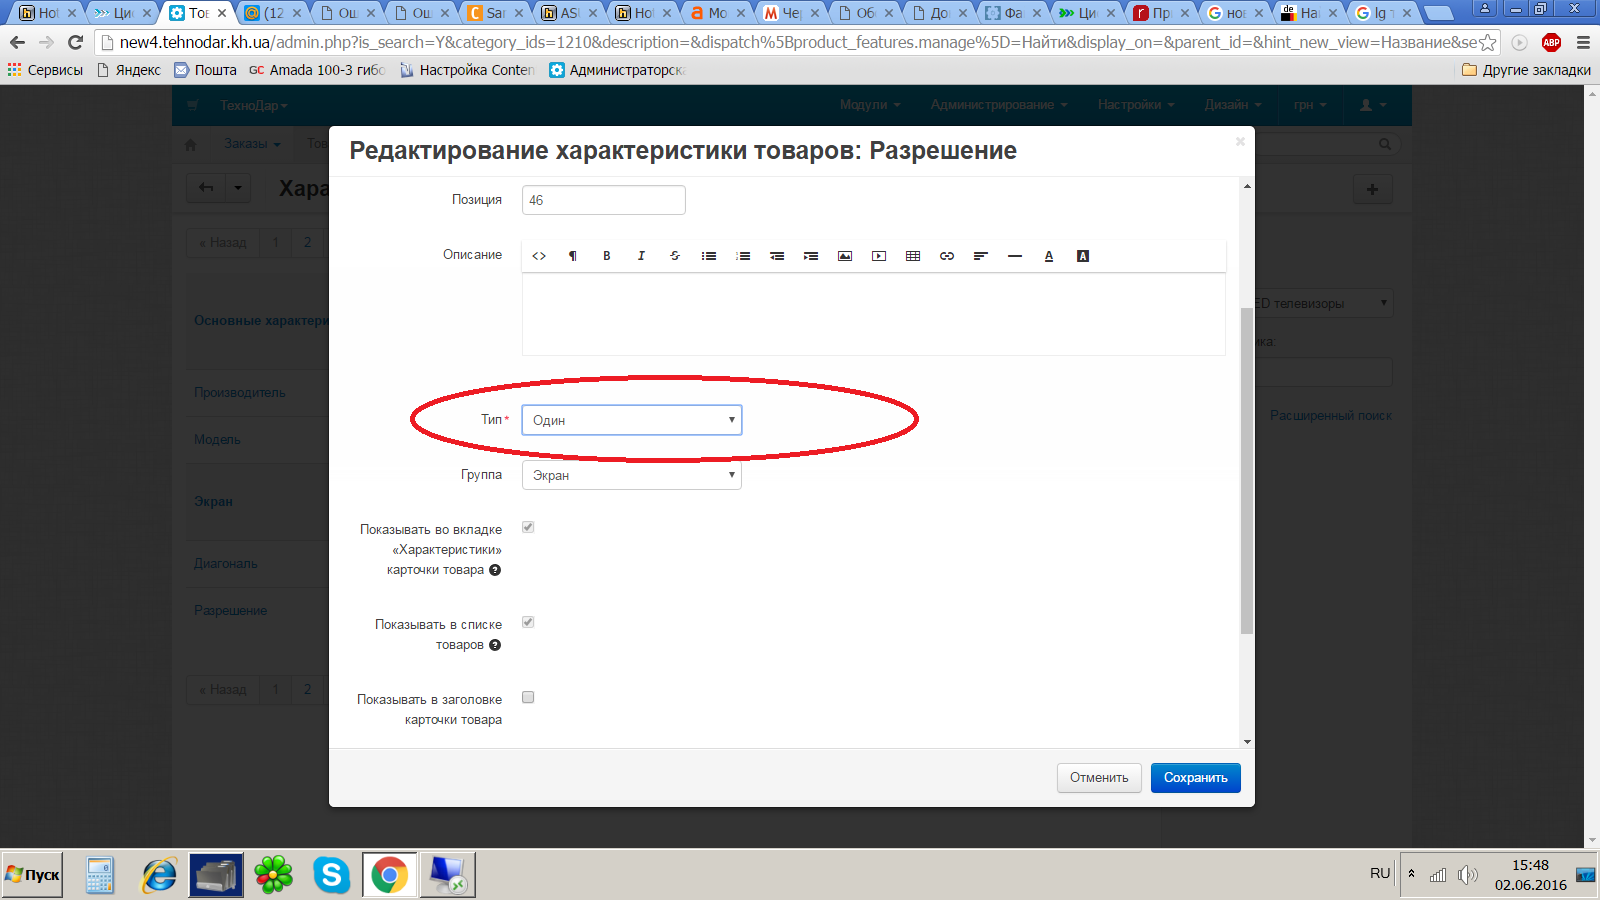1600x900 pixels.
Task: Open Яндекс bookmark
Action: point(129,70)
